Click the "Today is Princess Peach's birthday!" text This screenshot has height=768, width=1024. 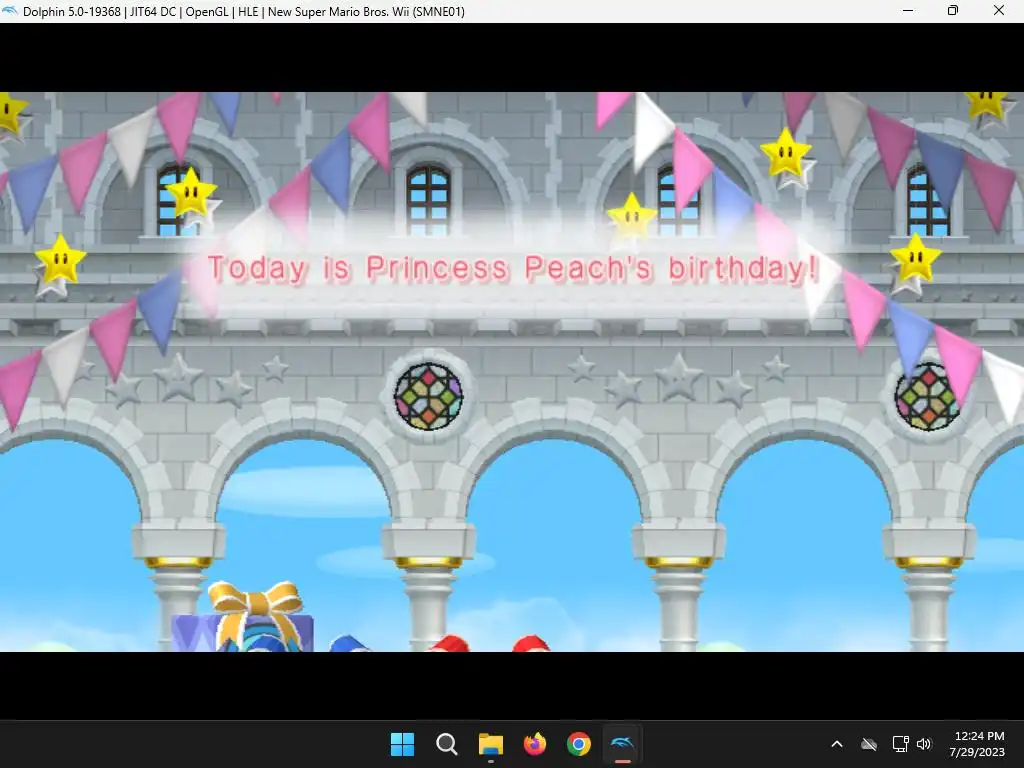pos(513,269)
